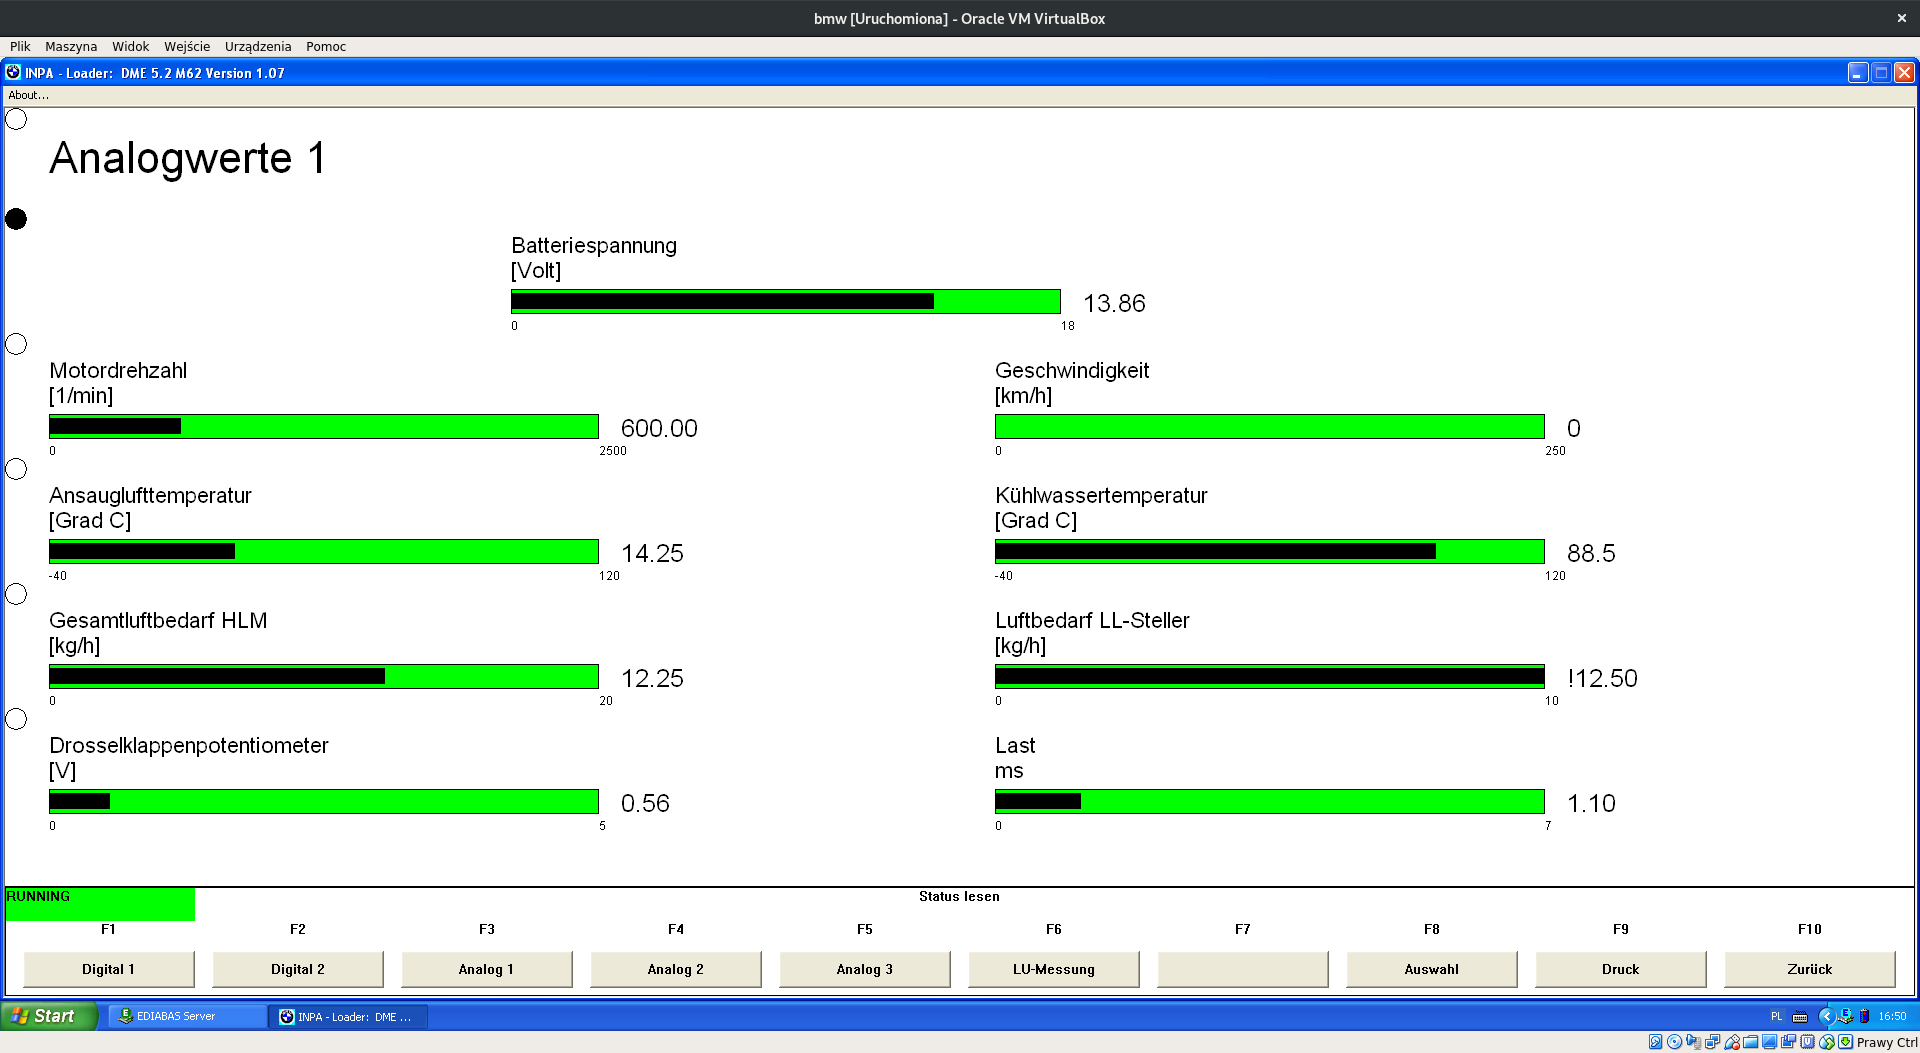The width and height of the screenshot is (1920, 1053).
Task: Select the topmost empty radio circle
Action: [x=16, y=119]
